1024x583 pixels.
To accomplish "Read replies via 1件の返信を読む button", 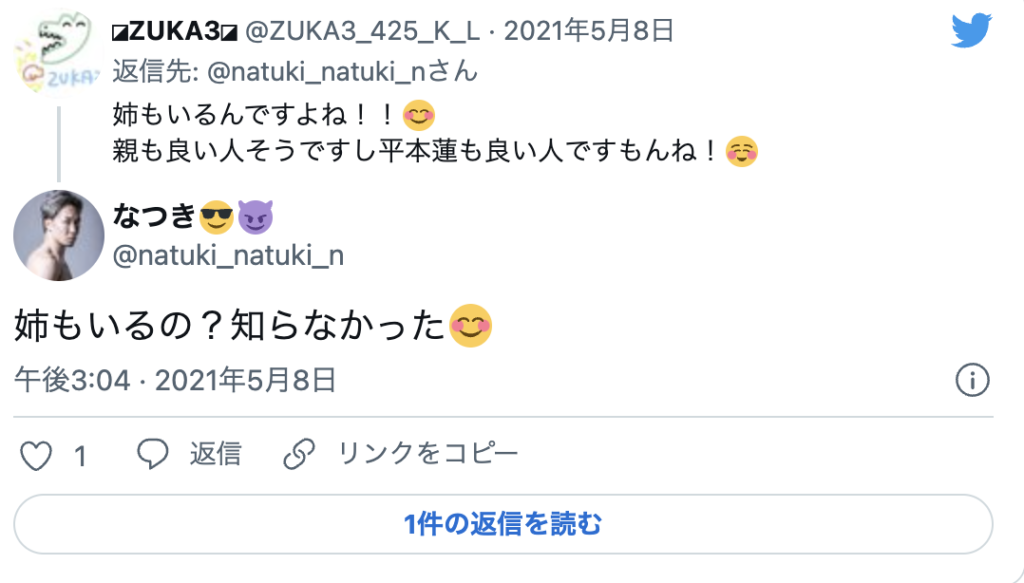I will pos(503,524).
